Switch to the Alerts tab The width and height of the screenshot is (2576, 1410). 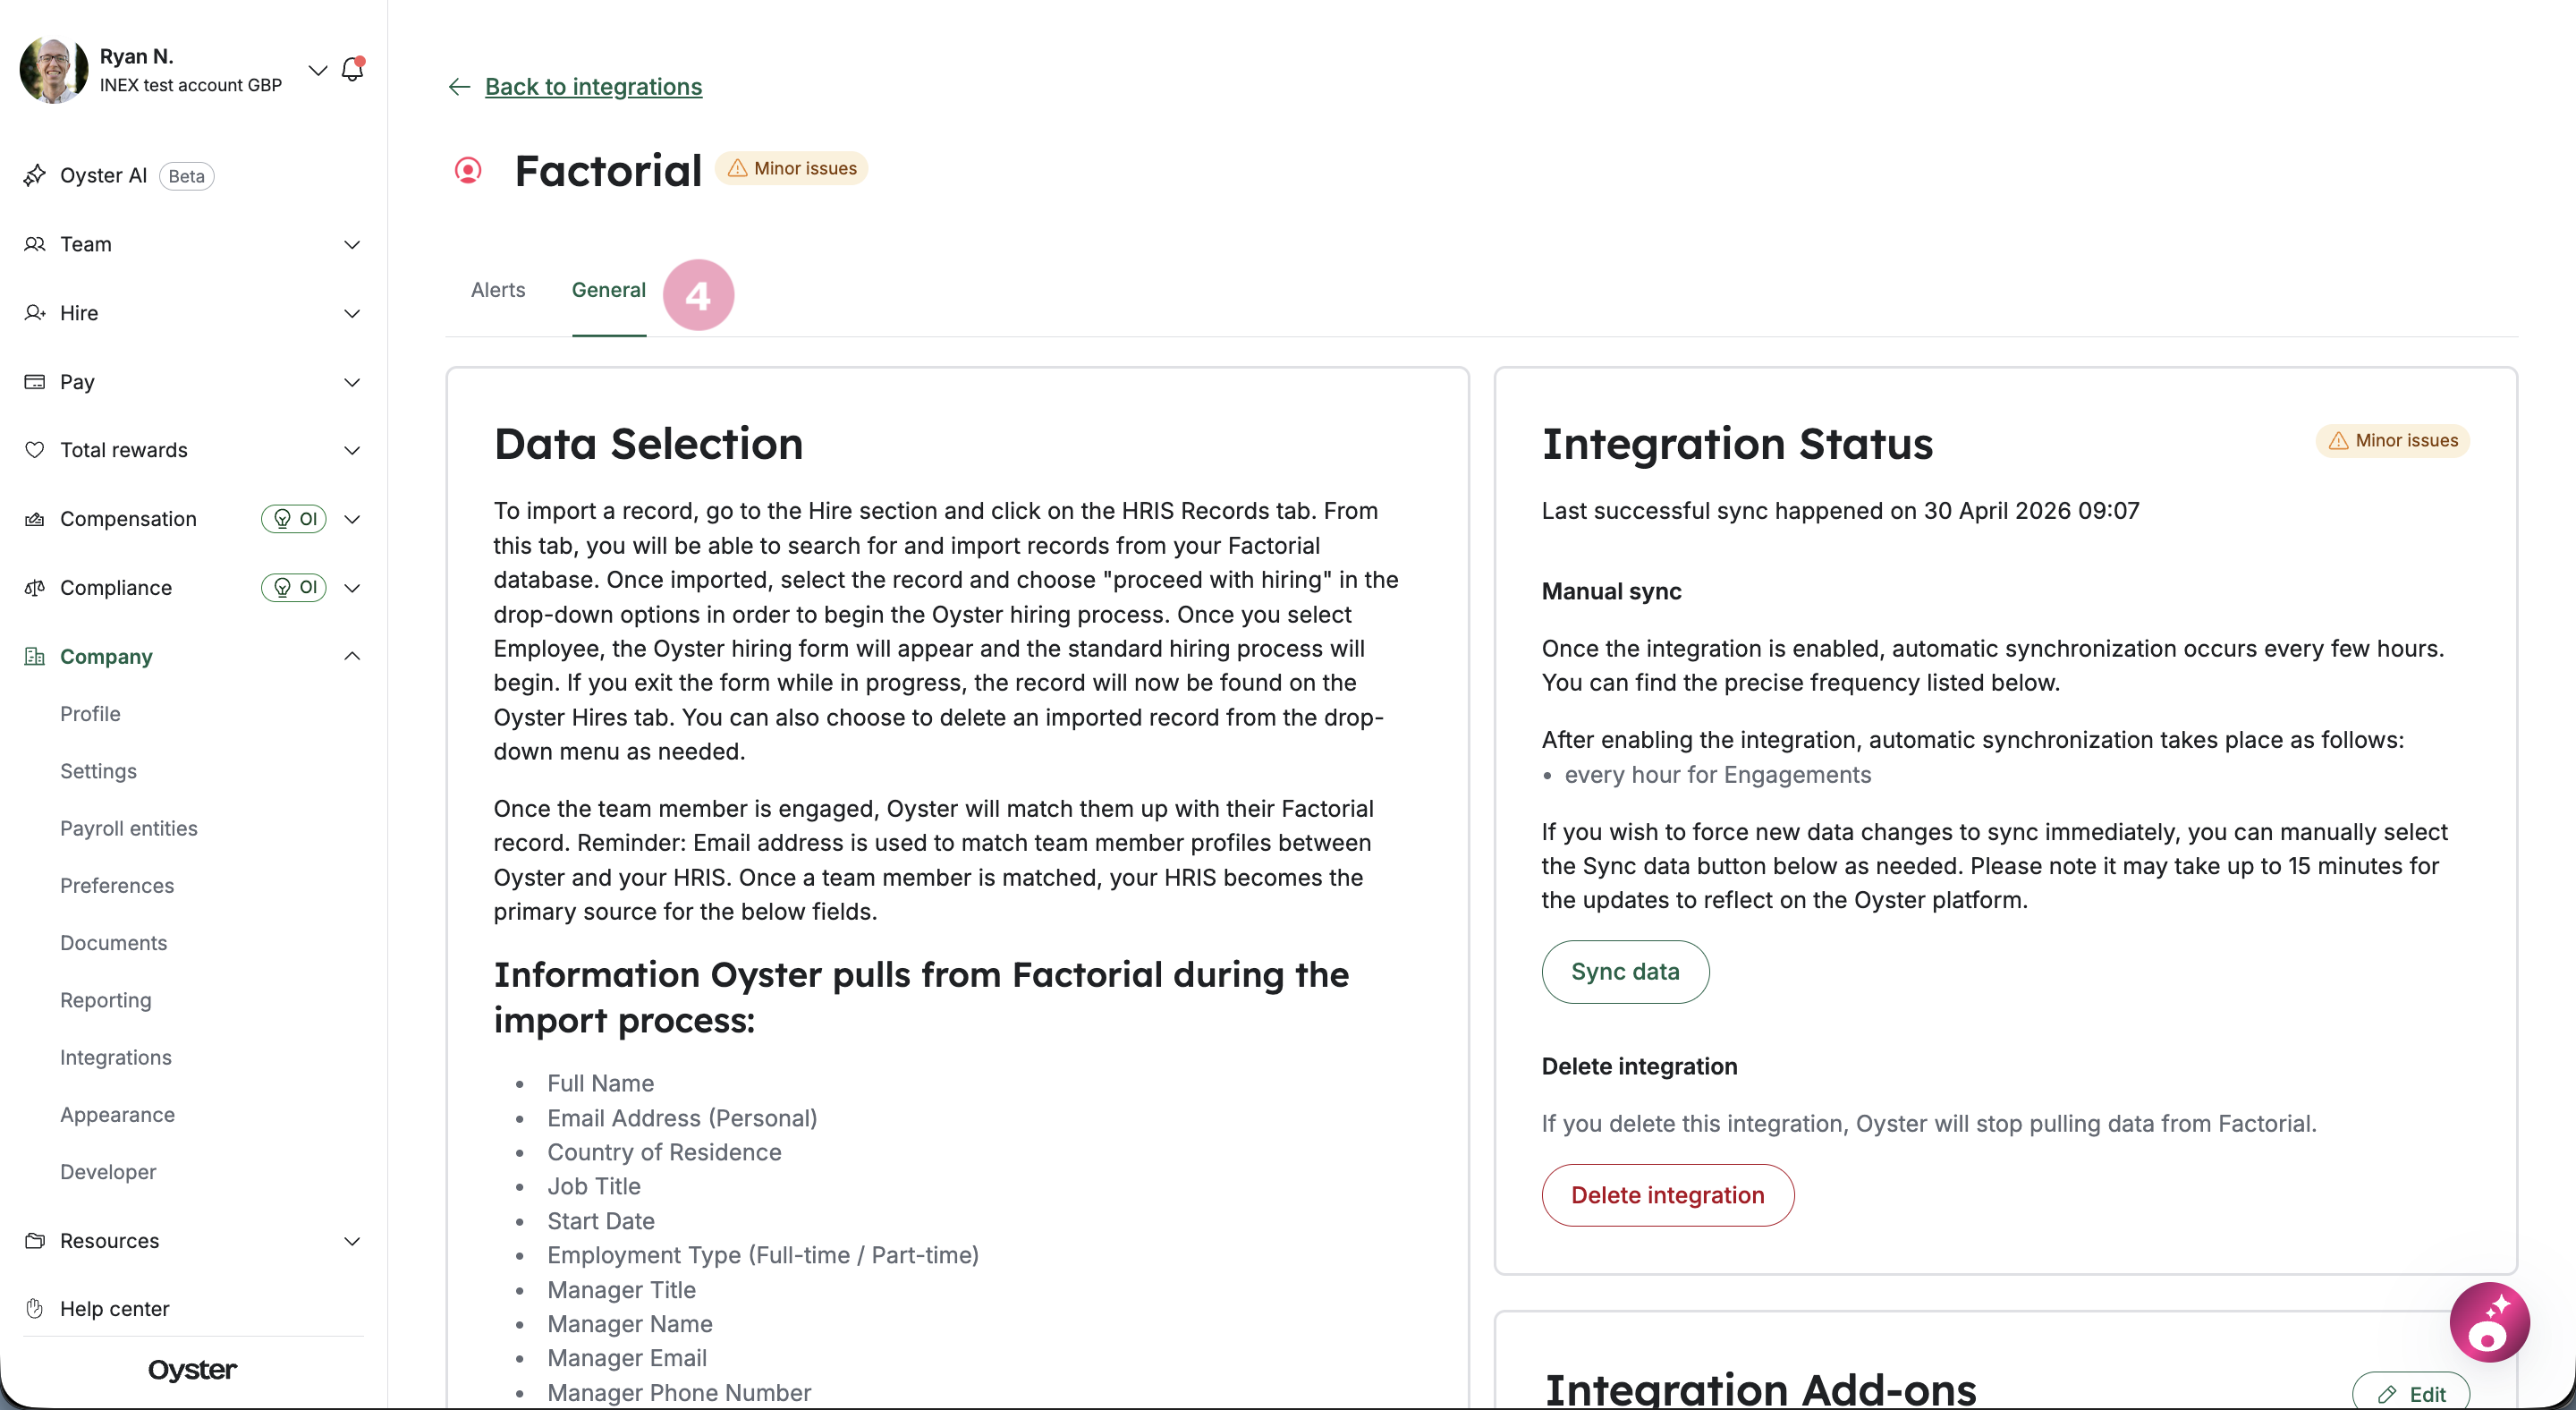click(498, 290)
